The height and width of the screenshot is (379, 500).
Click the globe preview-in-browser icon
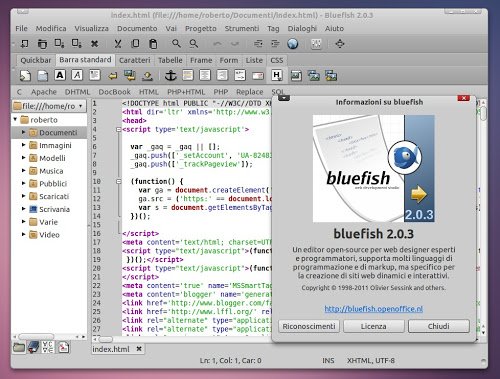tap(293, 44)
